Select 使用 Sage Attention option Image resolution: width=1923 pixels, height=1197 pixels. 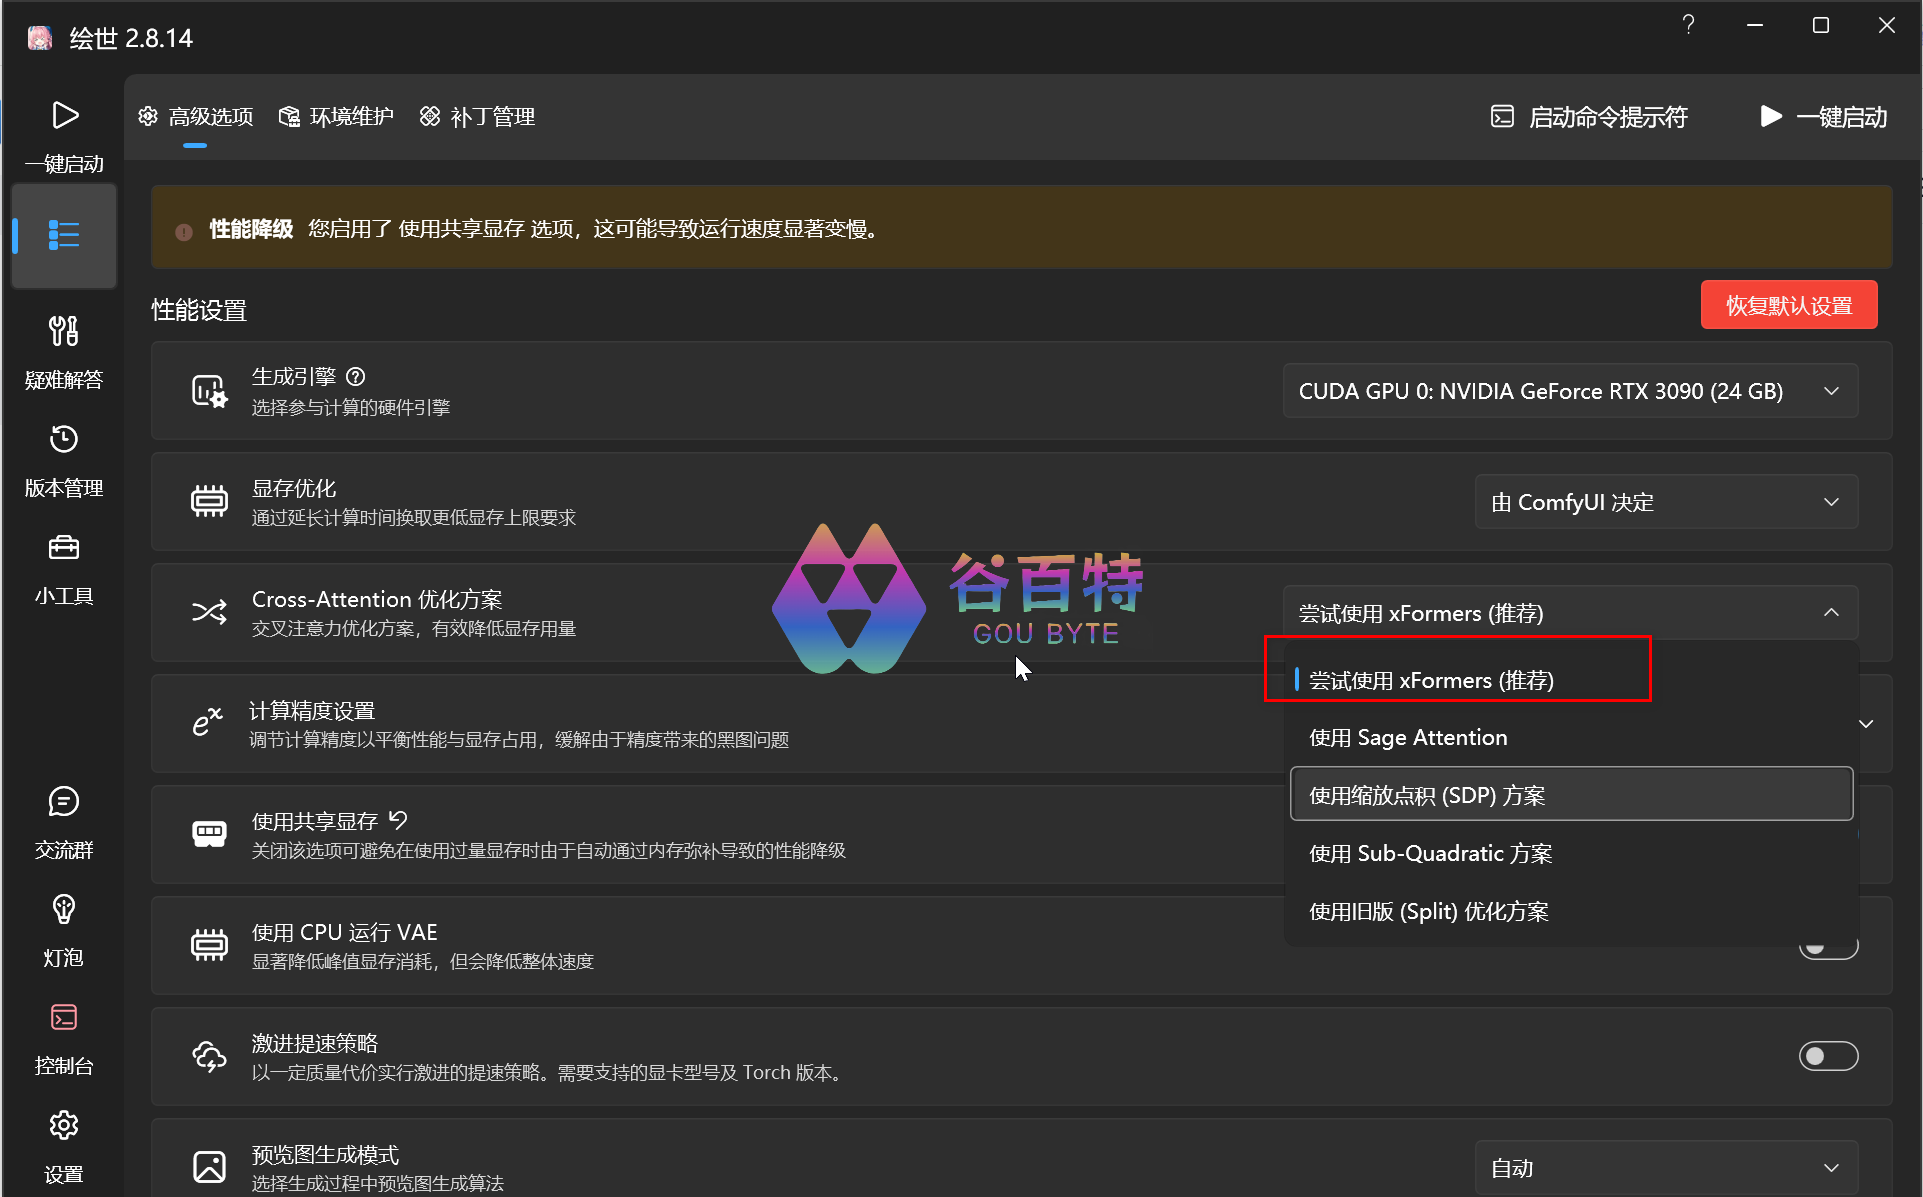1408,738
